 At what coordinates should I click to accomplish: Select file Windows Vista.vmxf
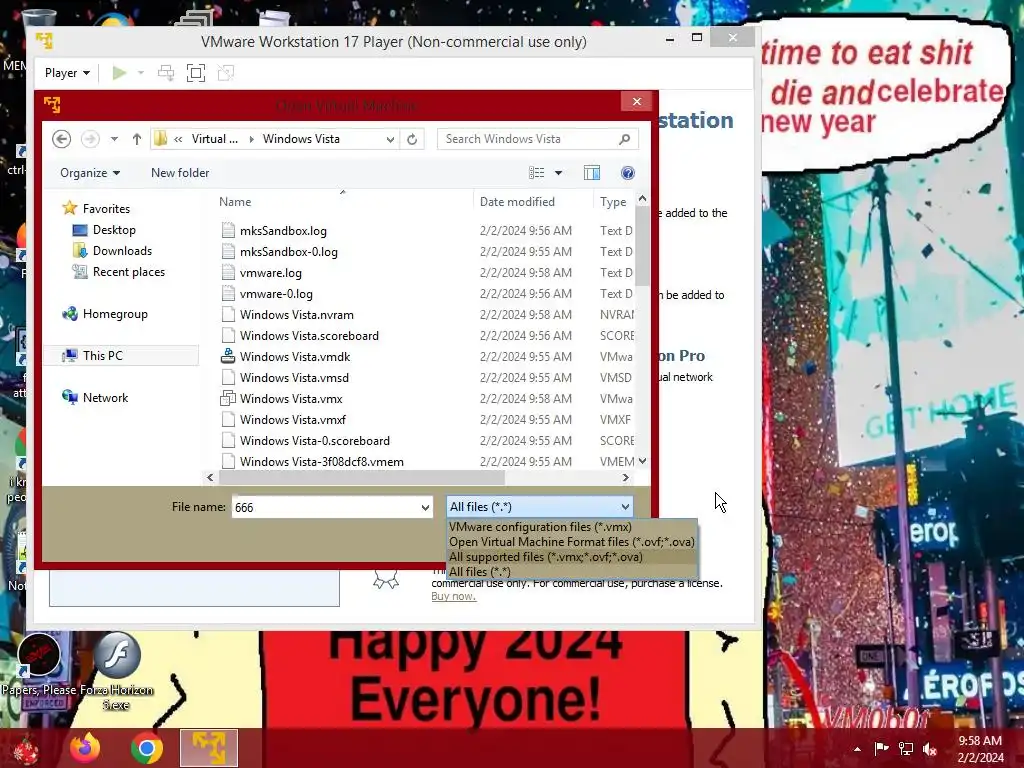(x=293, y=420)
